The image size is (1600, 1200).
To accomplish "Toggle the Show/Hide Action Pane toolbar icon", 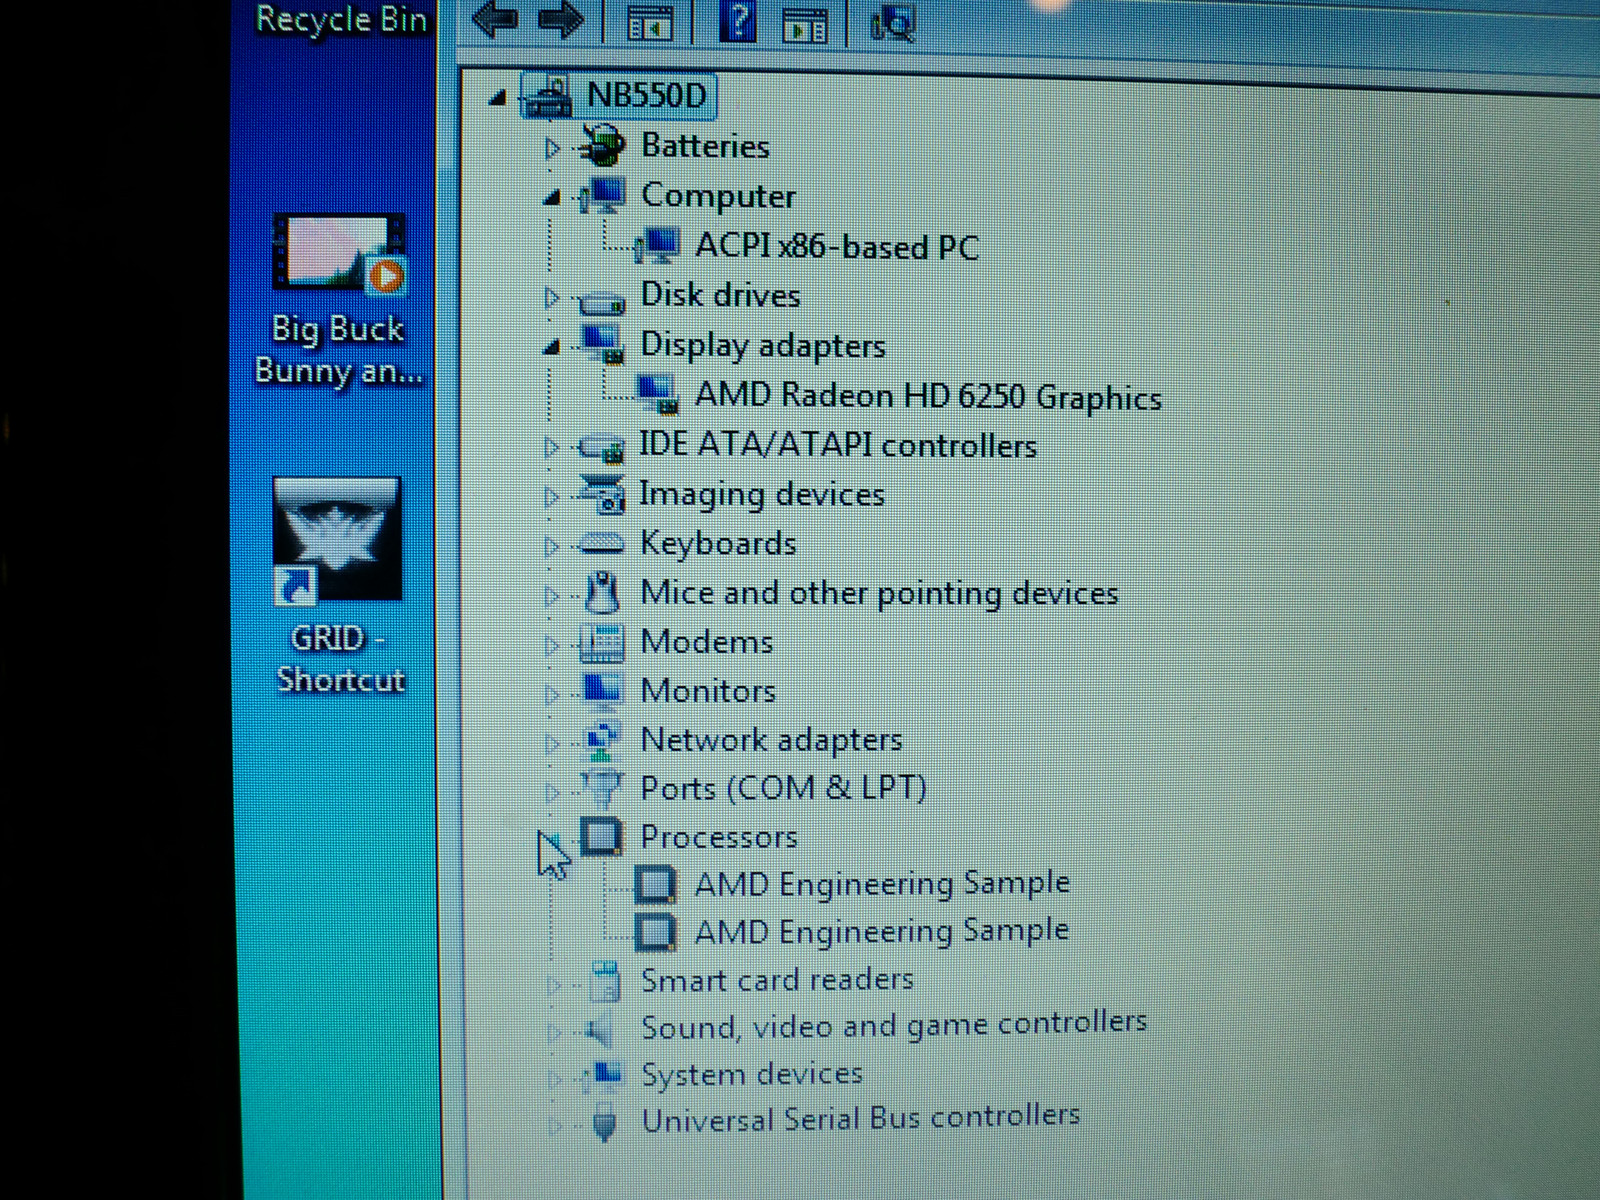I will point(804,24).
